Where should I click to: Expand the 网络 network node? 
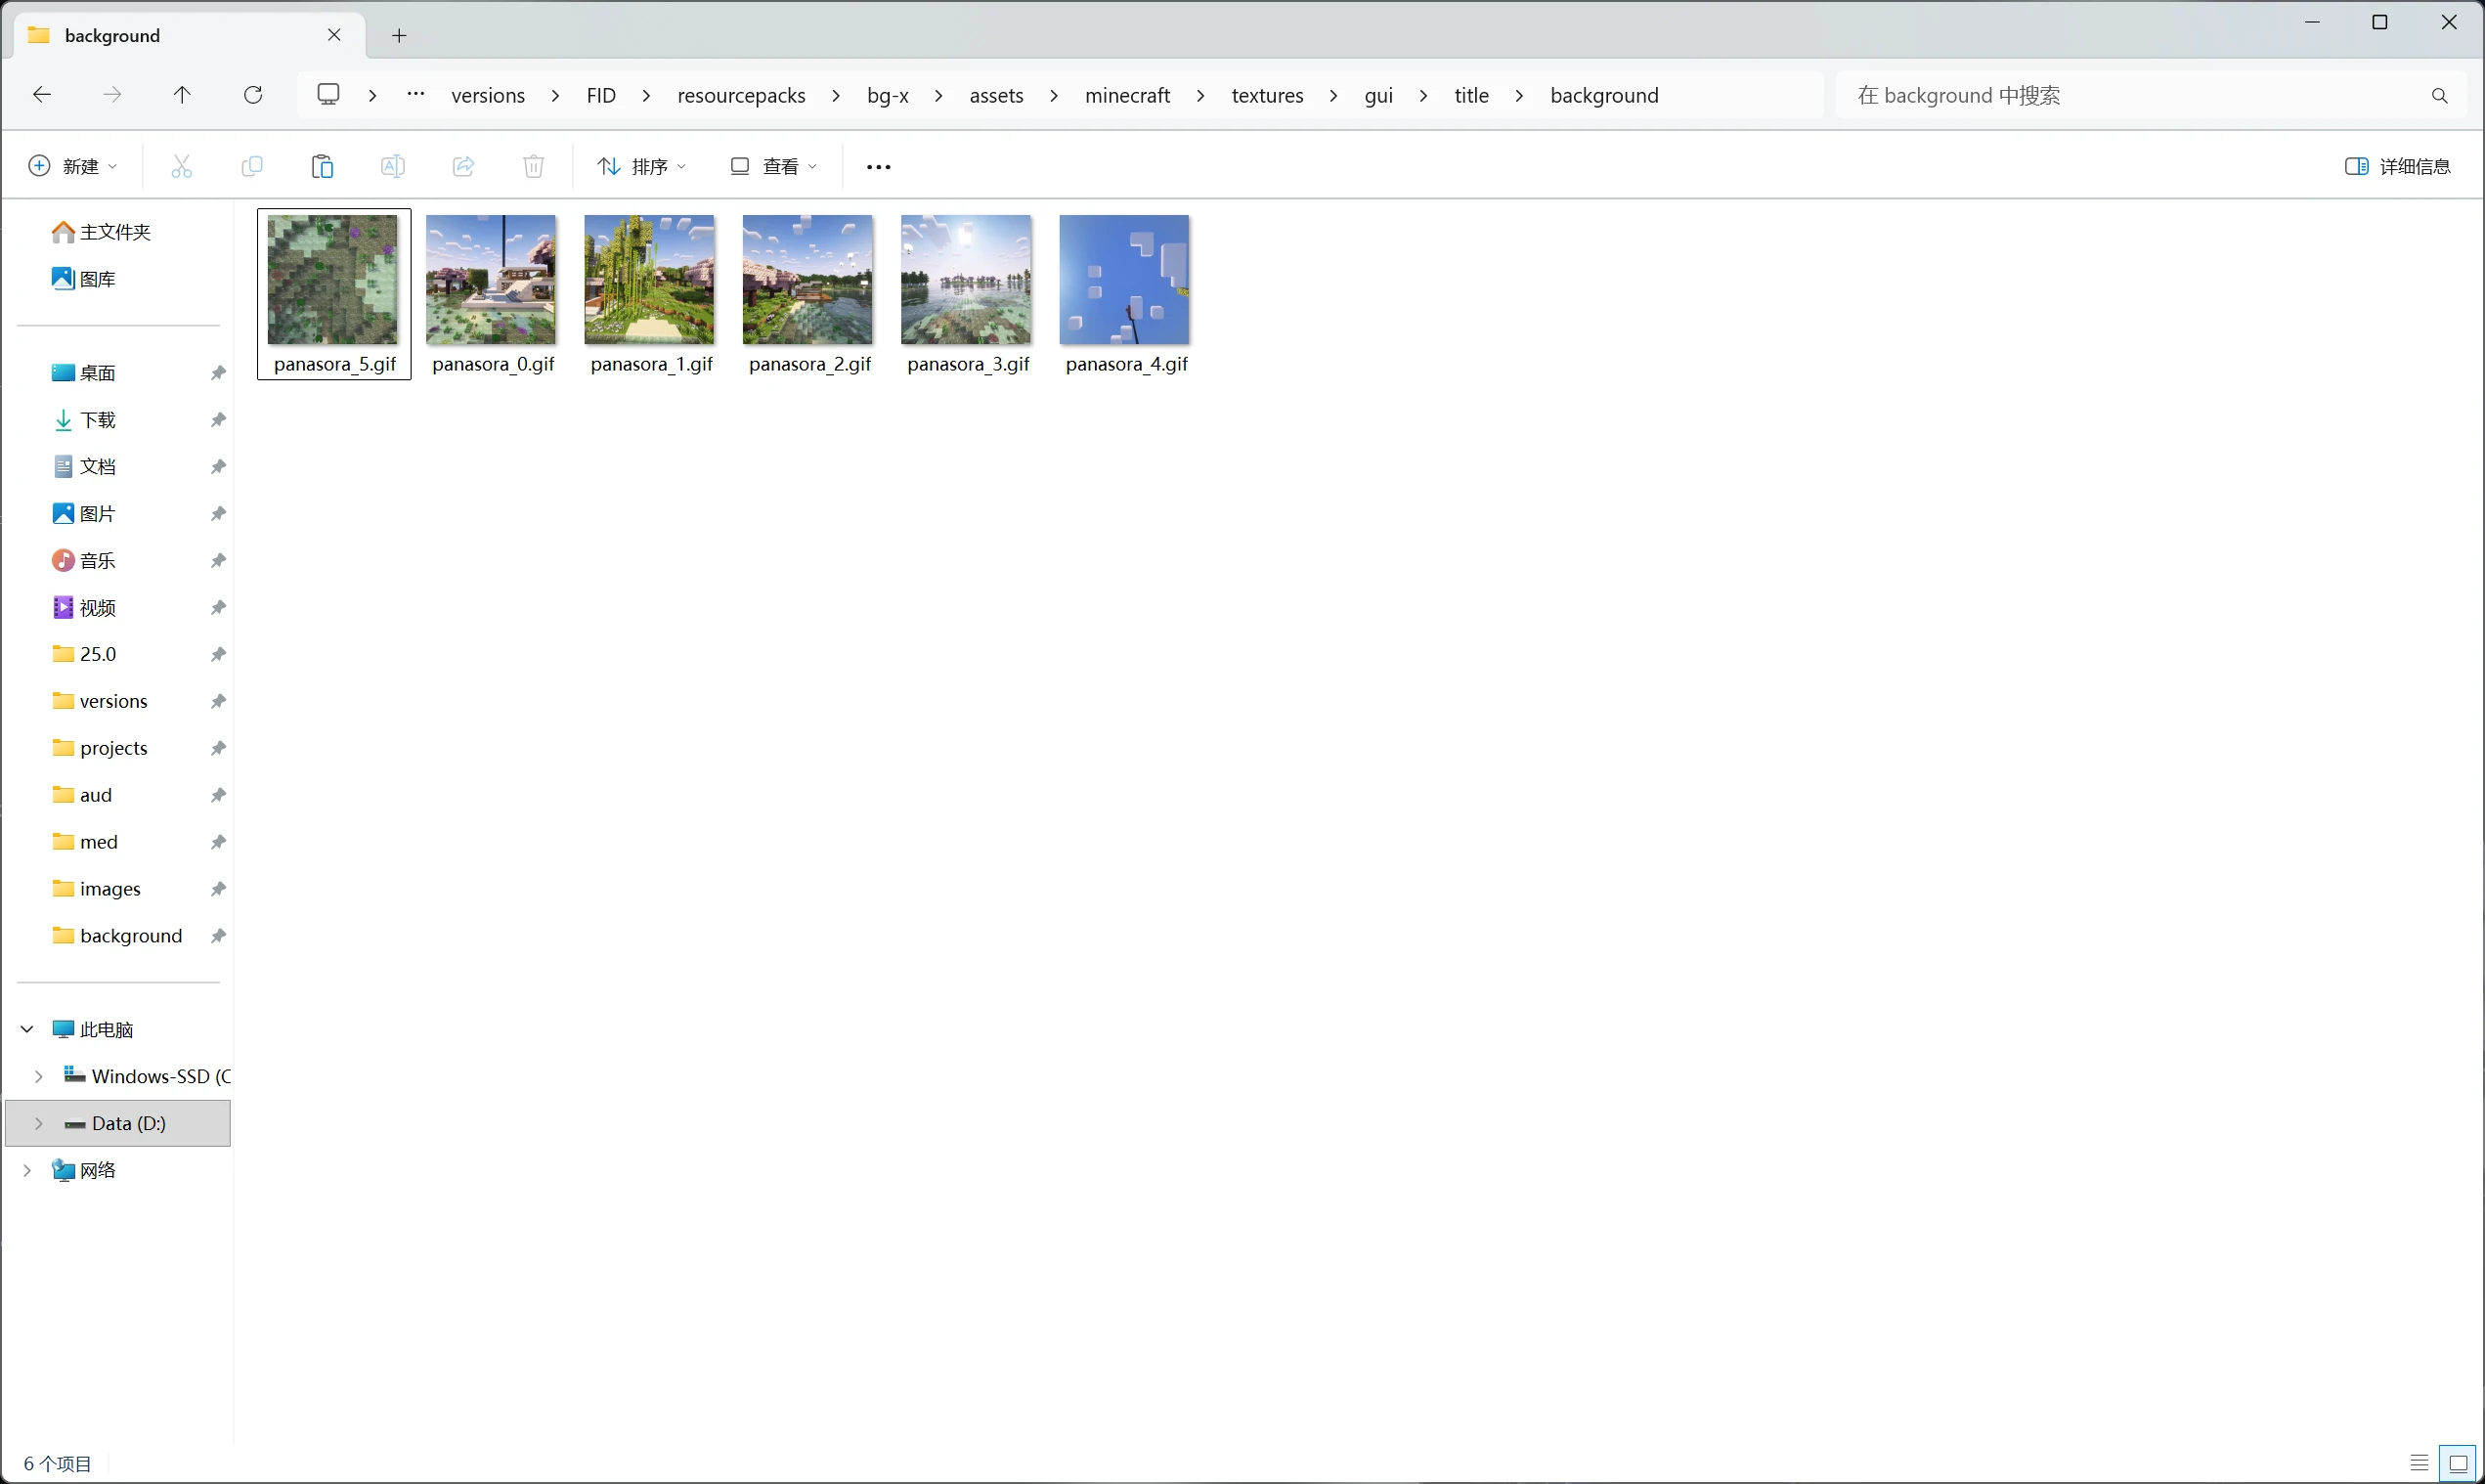click(x=27, y=1170)
